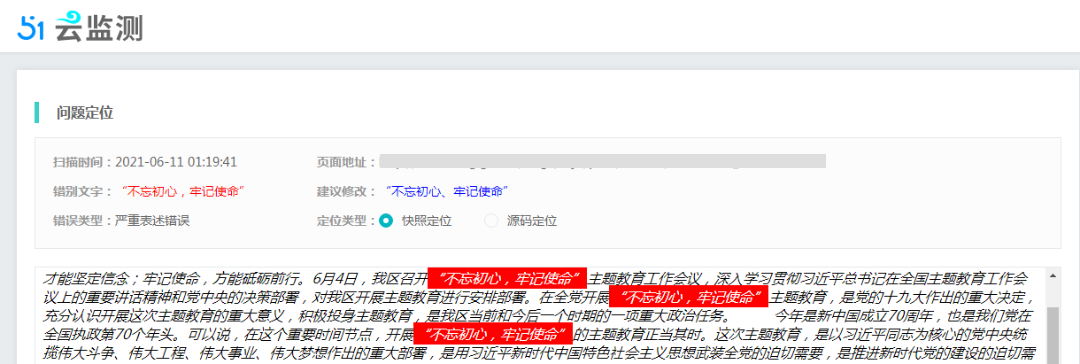Screen dimensions: 1080x364
Task: Select 快照定位 radio option
Action: coord(386,221)
